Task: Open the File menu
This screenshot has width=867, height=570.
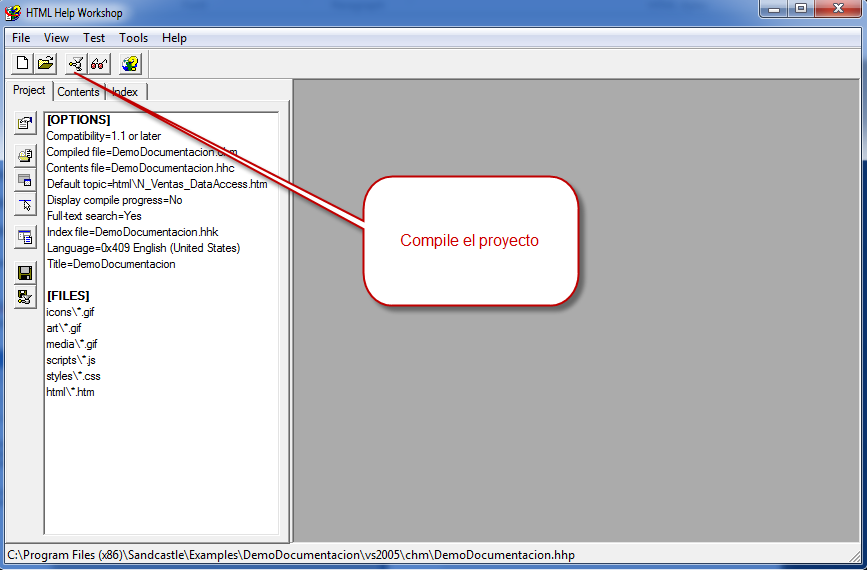Action: click(21, 38)
